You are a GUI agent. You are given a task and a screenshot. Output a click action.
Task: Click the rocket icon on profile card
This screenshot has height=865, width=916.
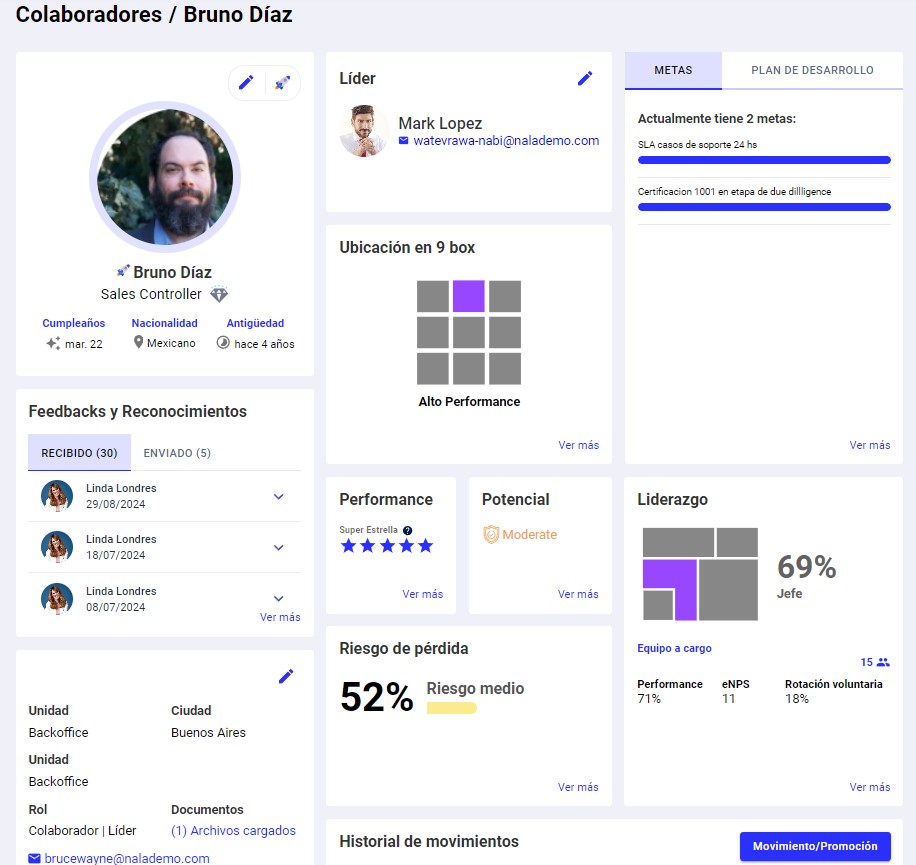(282, 83)
